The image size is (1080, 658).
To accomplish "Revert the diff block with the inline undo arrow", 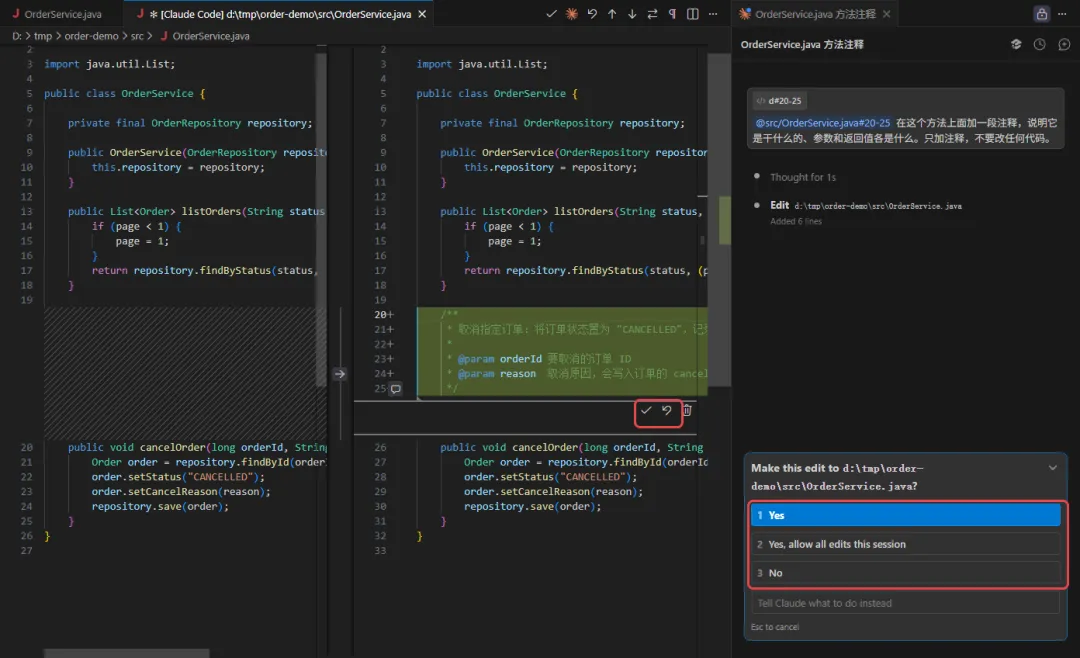I will tap(666, 411).
